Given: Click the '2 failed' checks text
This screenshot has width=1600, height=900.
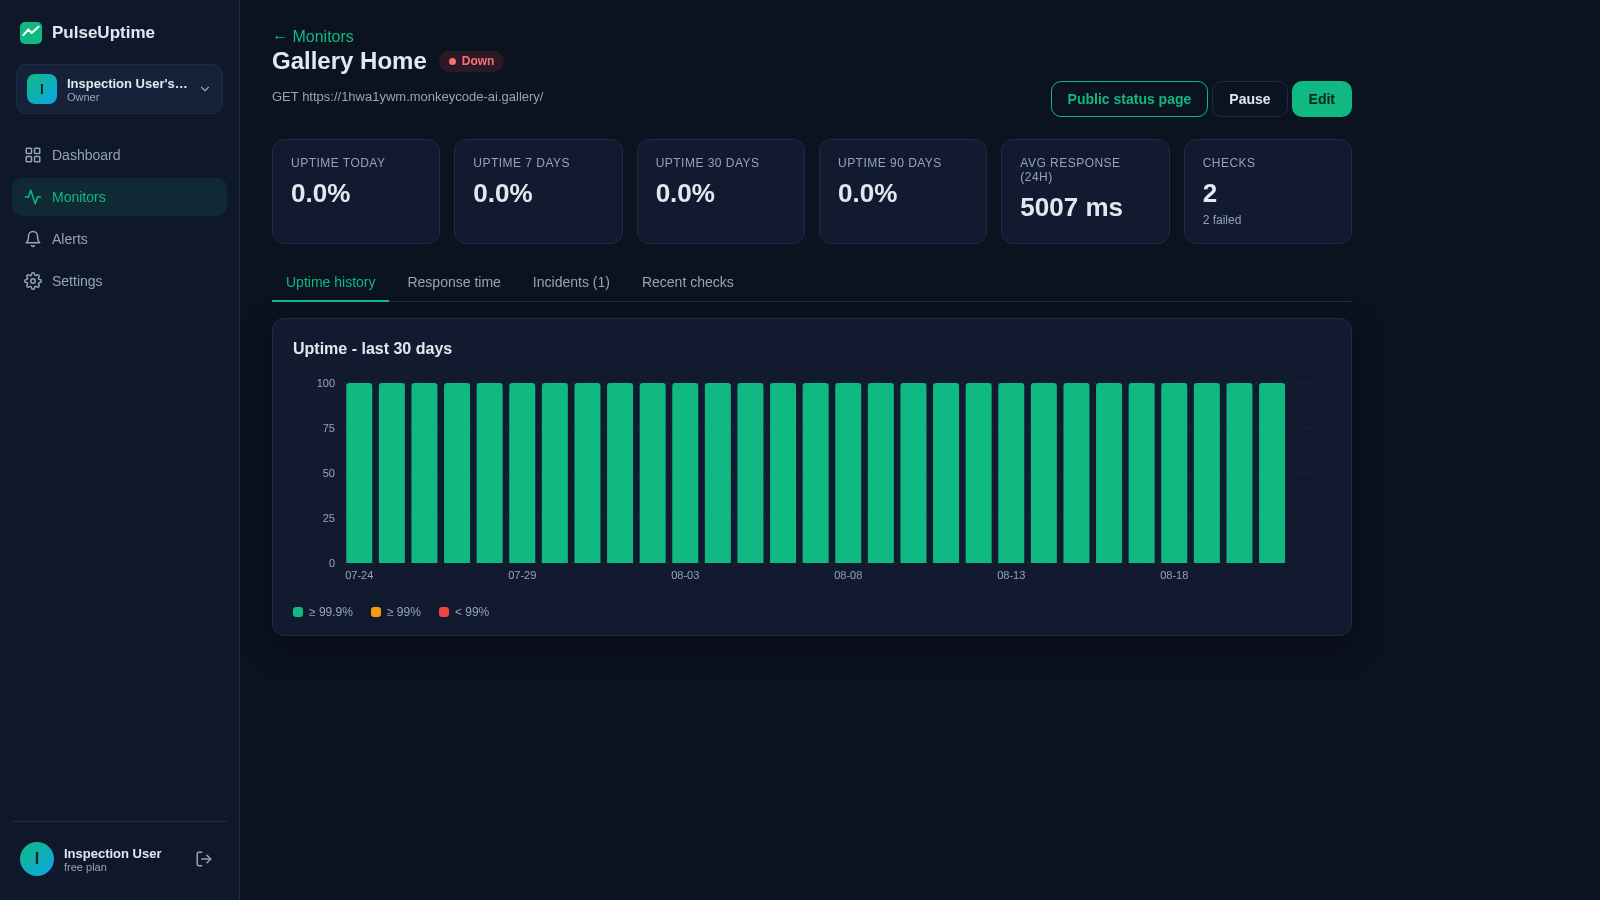Looking at the screenshot, I should coord(1222,220).
